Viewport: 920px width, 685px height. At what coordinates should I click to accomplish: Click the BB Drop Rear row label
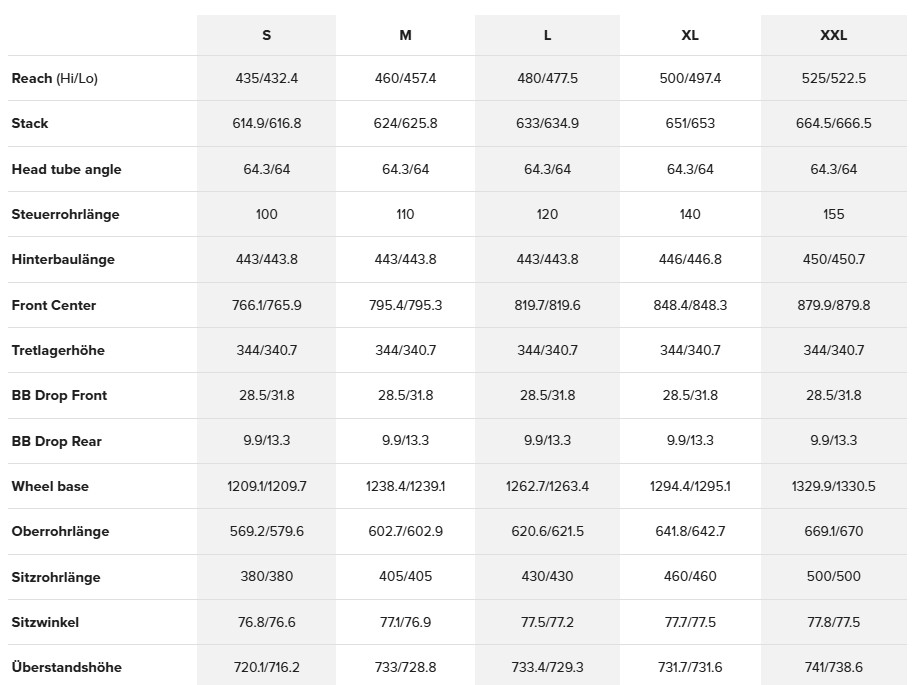click(57, 441)
